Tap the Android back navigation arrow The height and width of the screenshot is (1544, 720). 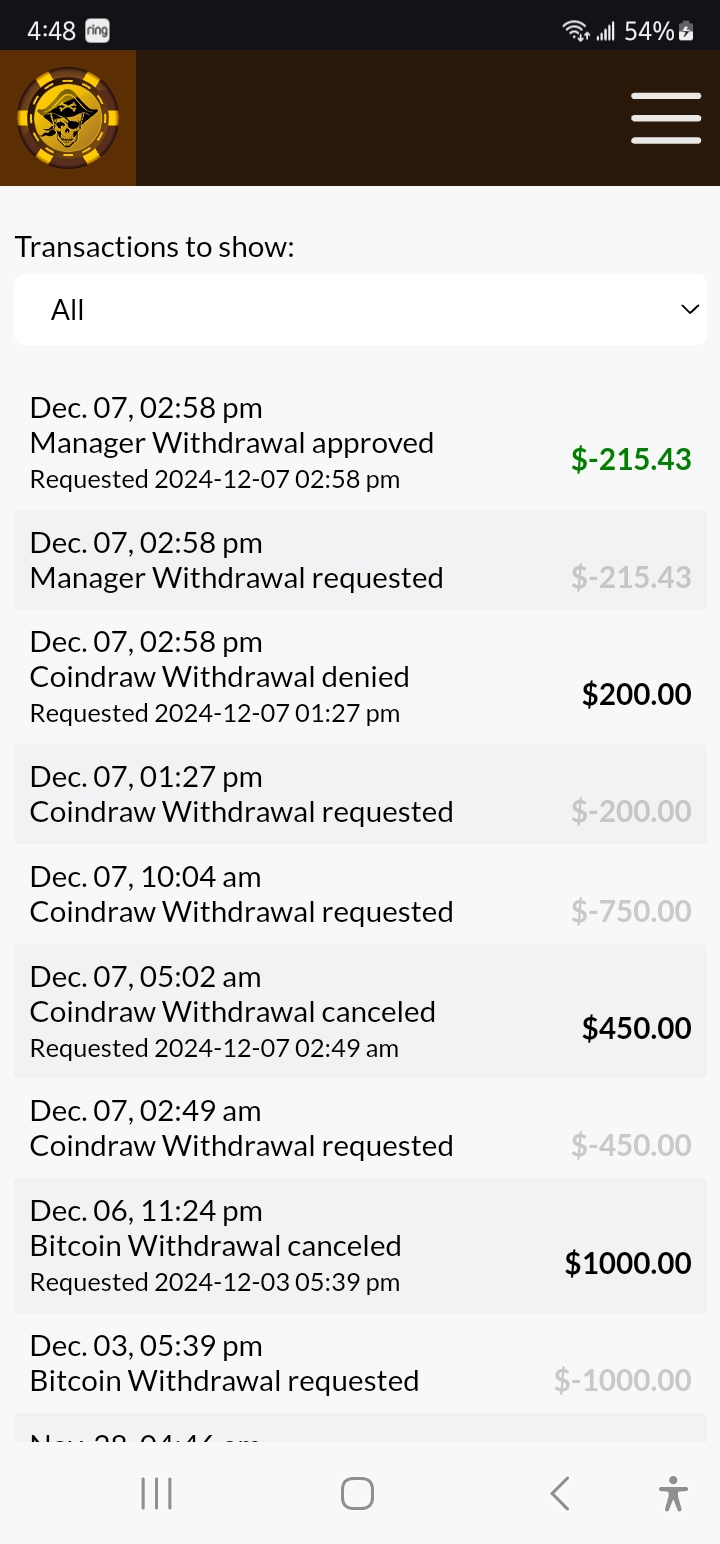(x=560, y=1494)
